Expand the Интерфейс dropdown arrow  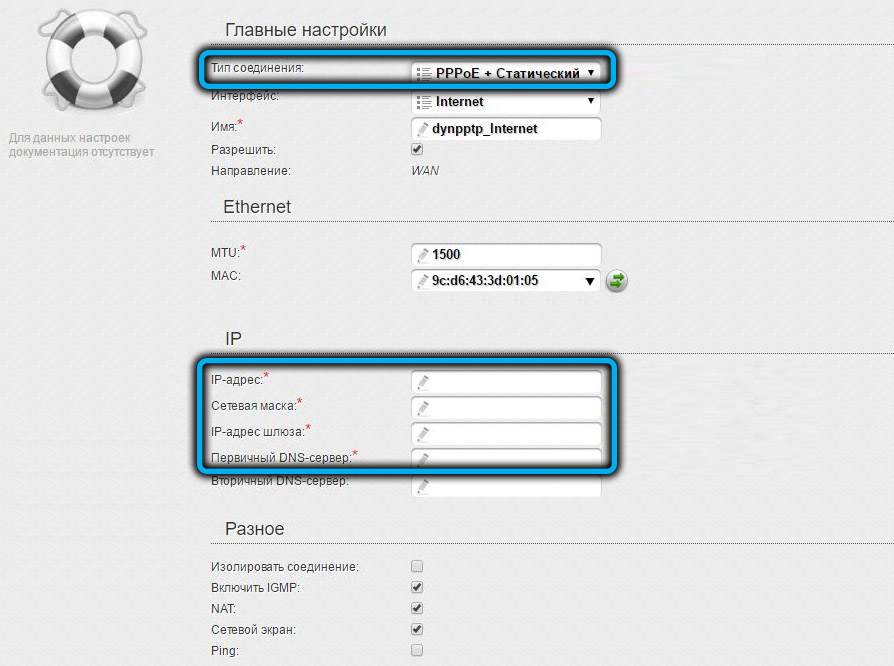pyautogui.click(x=591, y=101)
